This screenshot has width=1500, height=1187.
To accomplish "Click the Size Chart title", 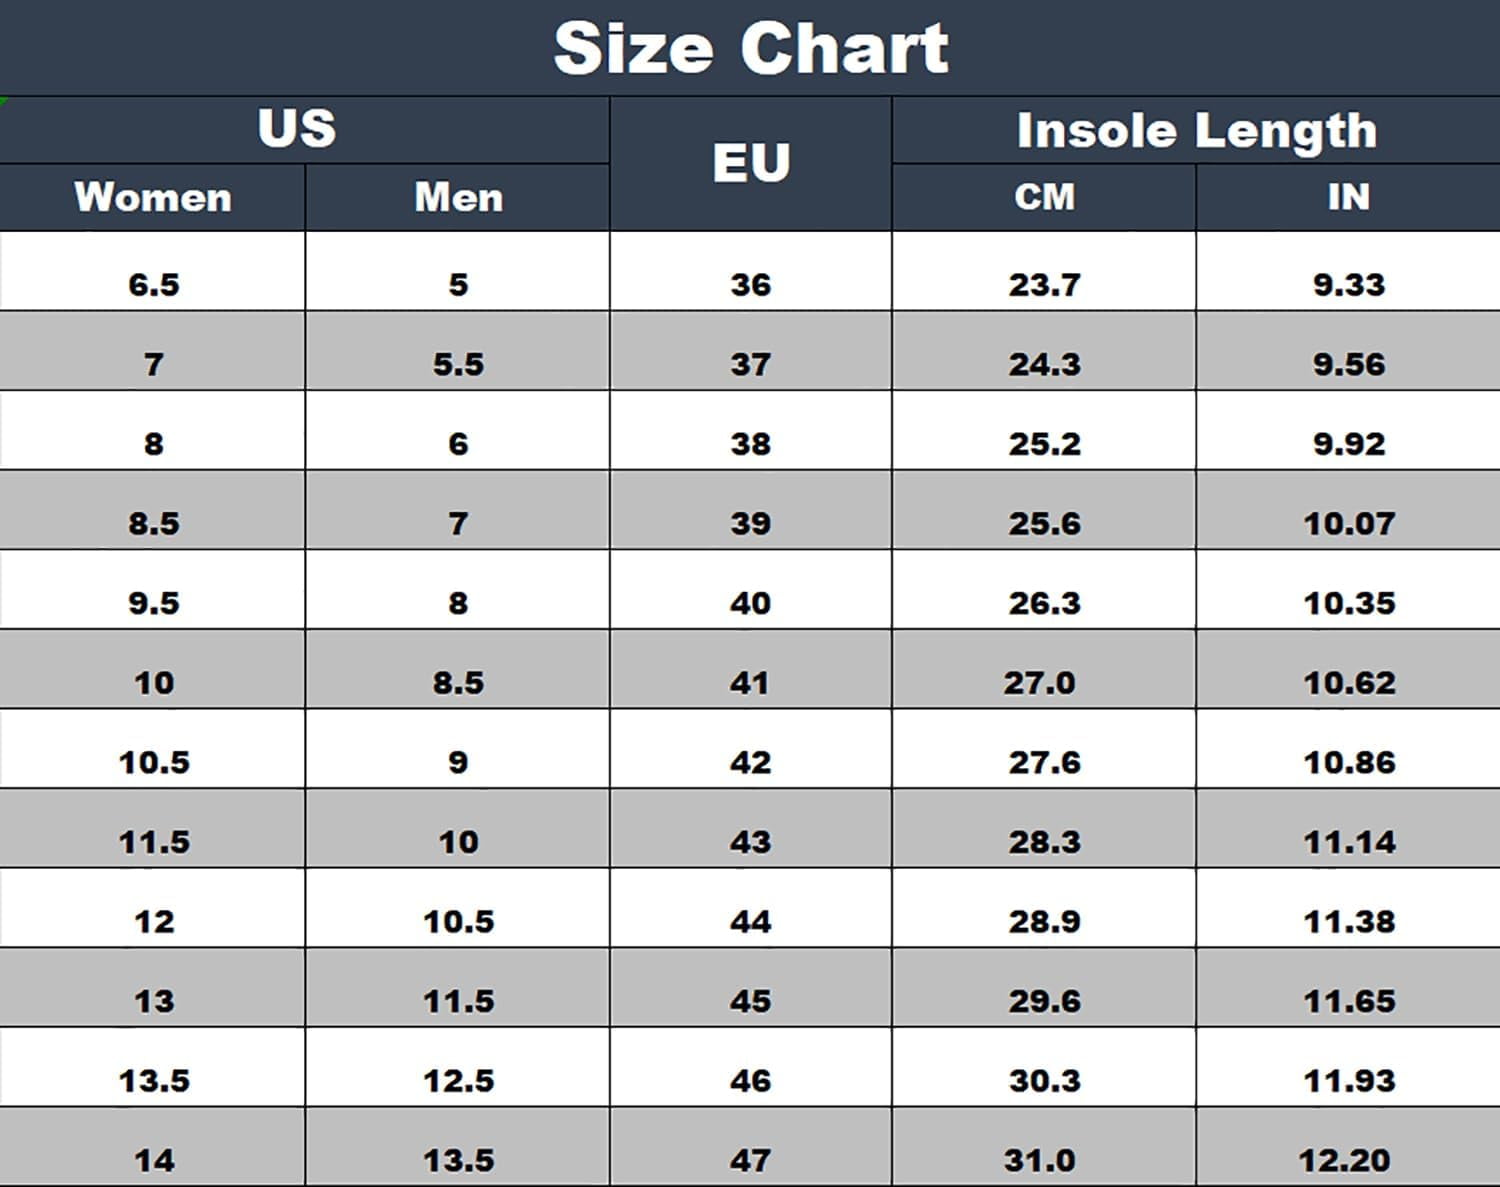I will pos(750,48).
